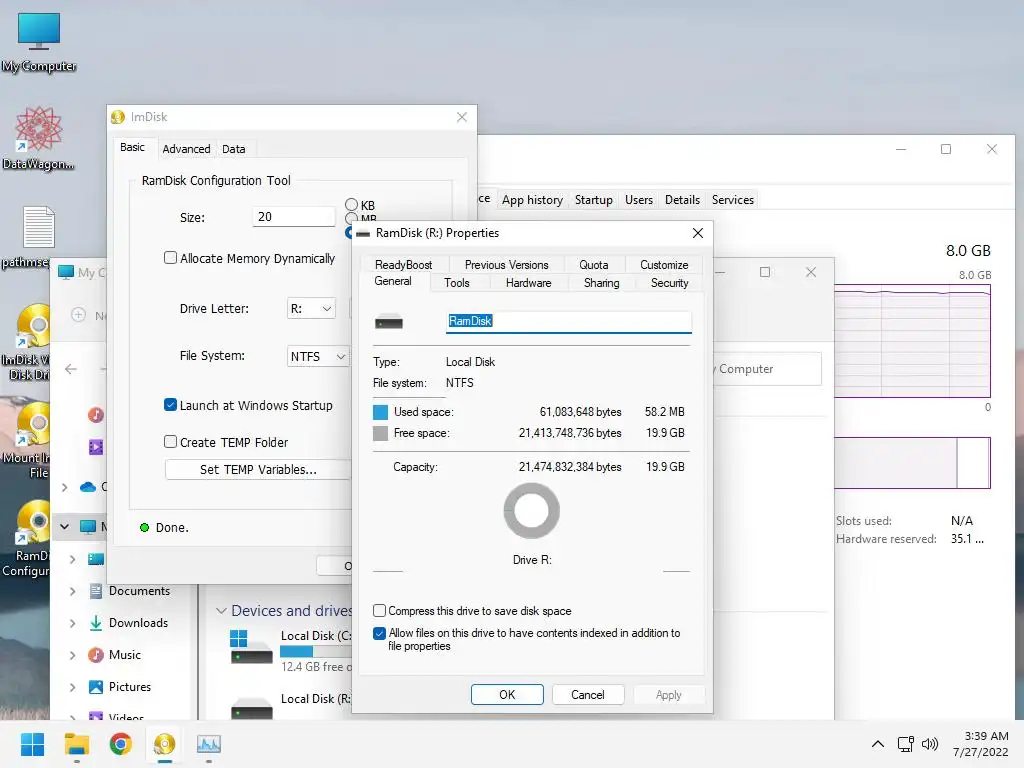
Task: Open the Hardware tab in Properties
Action: tap(528, 283)
